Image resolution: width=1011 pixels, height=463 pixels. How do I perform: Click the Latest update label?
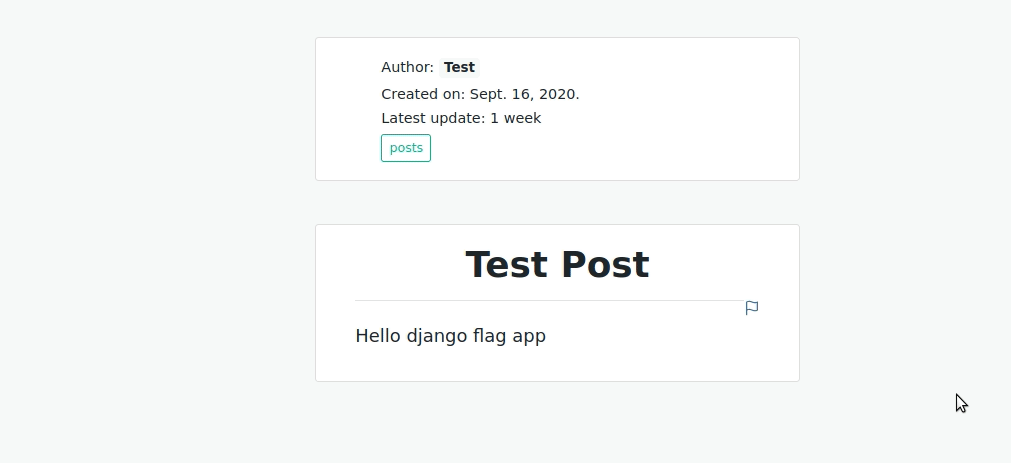(x=433, y=119)
